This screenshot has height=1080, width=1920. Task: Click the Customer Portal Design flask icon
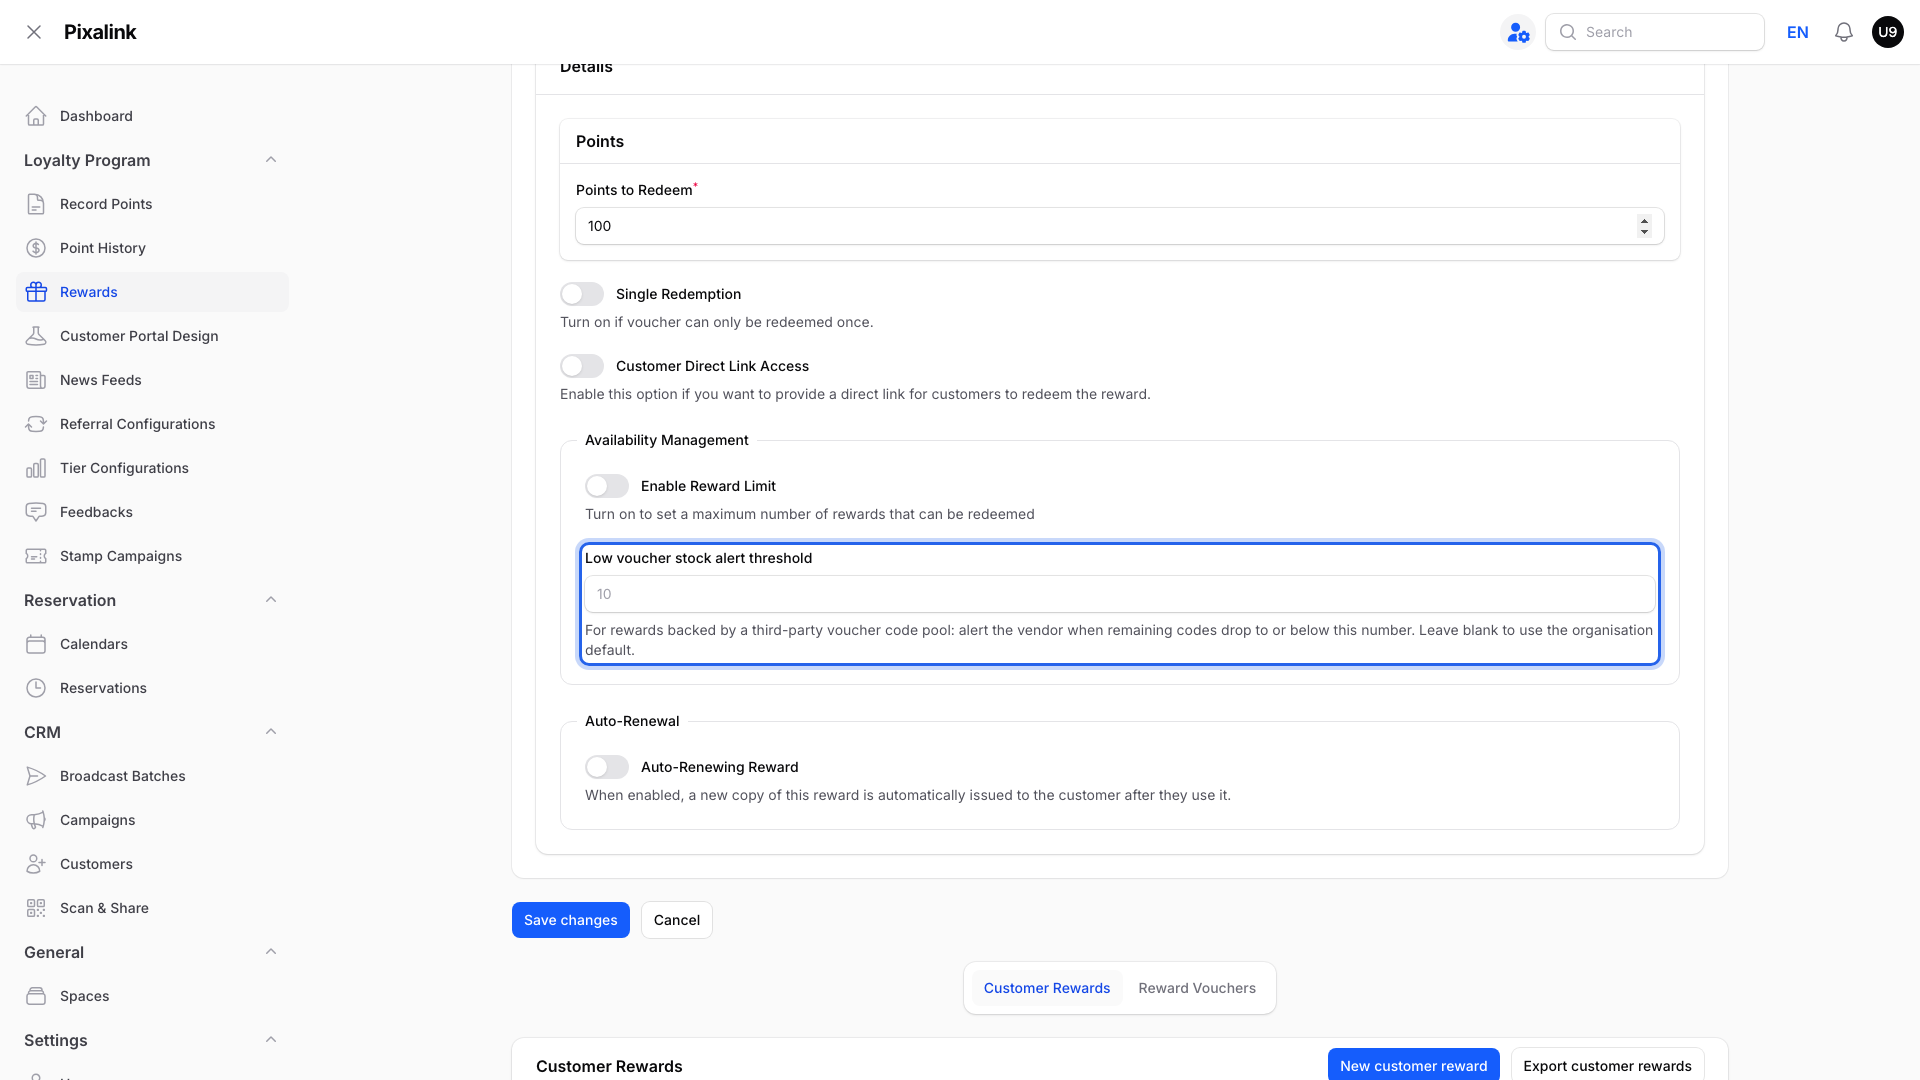point(36,336)
